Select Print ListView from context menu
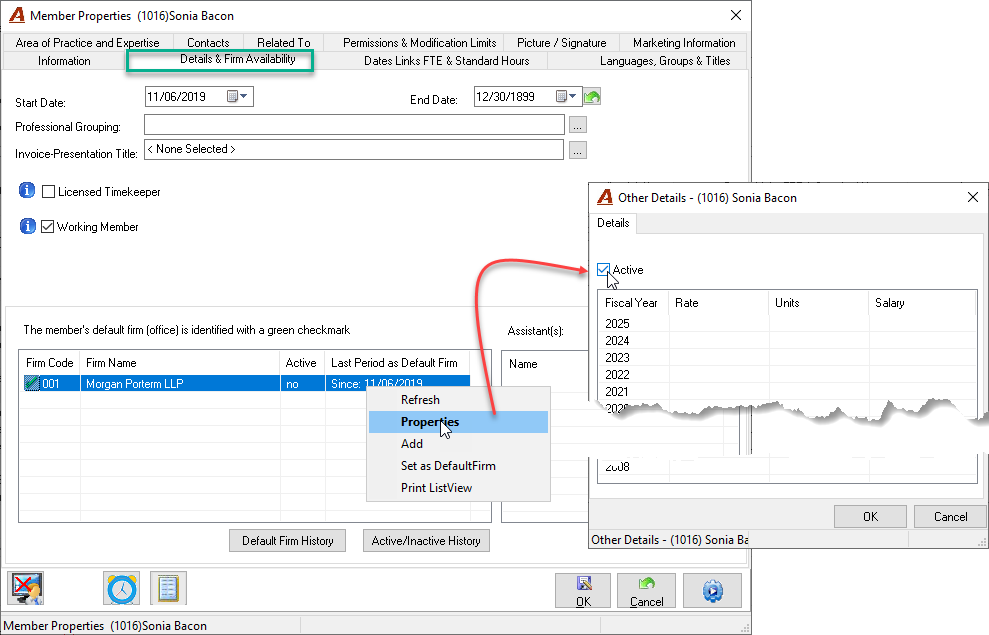Image resolution: width=989 pixels, height=635 pixels. pyautogui.click(x=458, y=488)
